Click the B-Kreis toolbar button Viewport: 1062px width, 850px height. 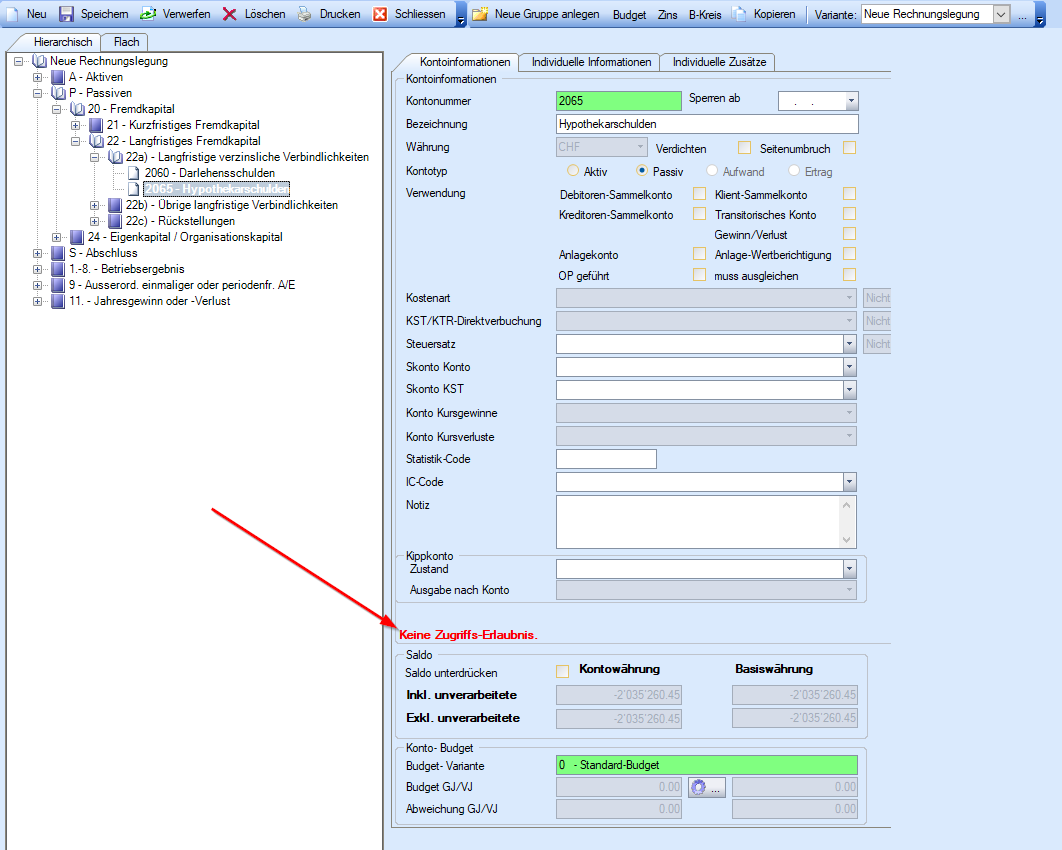705,14
